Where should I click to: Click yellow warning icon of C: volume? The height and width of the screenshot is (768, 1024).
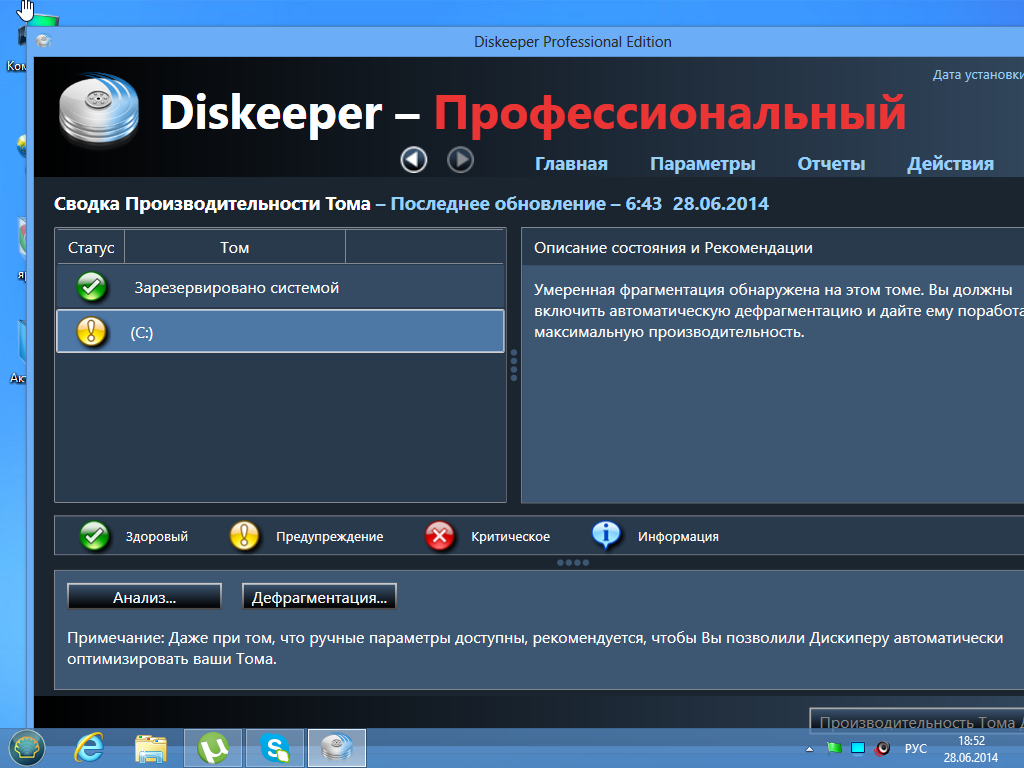(x=91, y=332)
